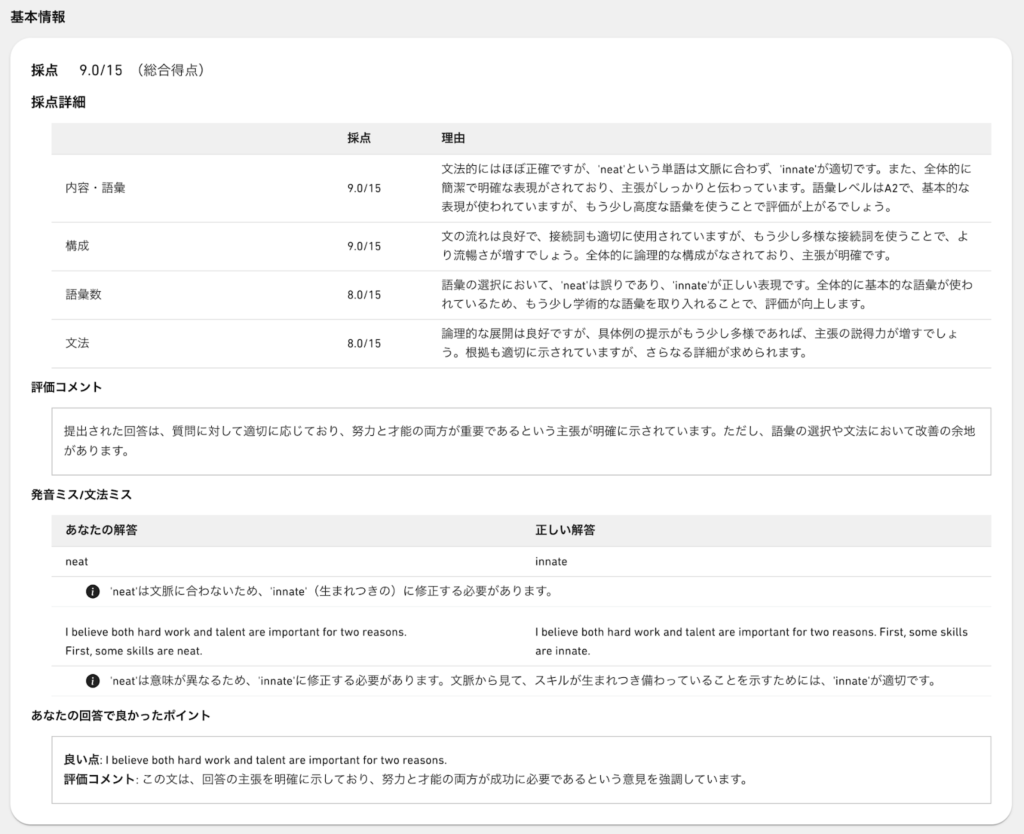The height and width of the screenshot is (834, 1024).
Task: Click the '理由' column header
Action: point(453,138)
